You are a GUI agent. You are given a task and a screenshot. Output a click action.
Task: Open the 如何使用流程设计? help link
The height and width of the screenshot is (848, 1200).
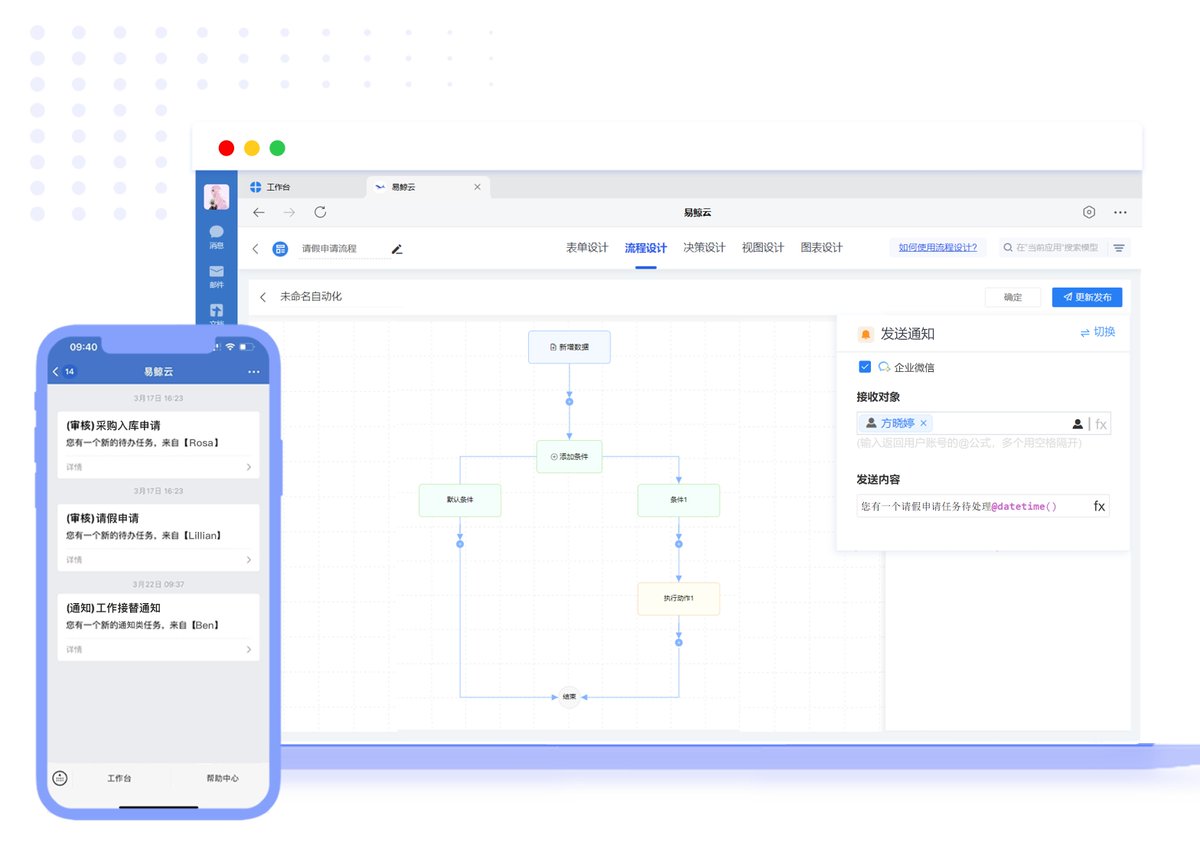click(x=938, y=247)
